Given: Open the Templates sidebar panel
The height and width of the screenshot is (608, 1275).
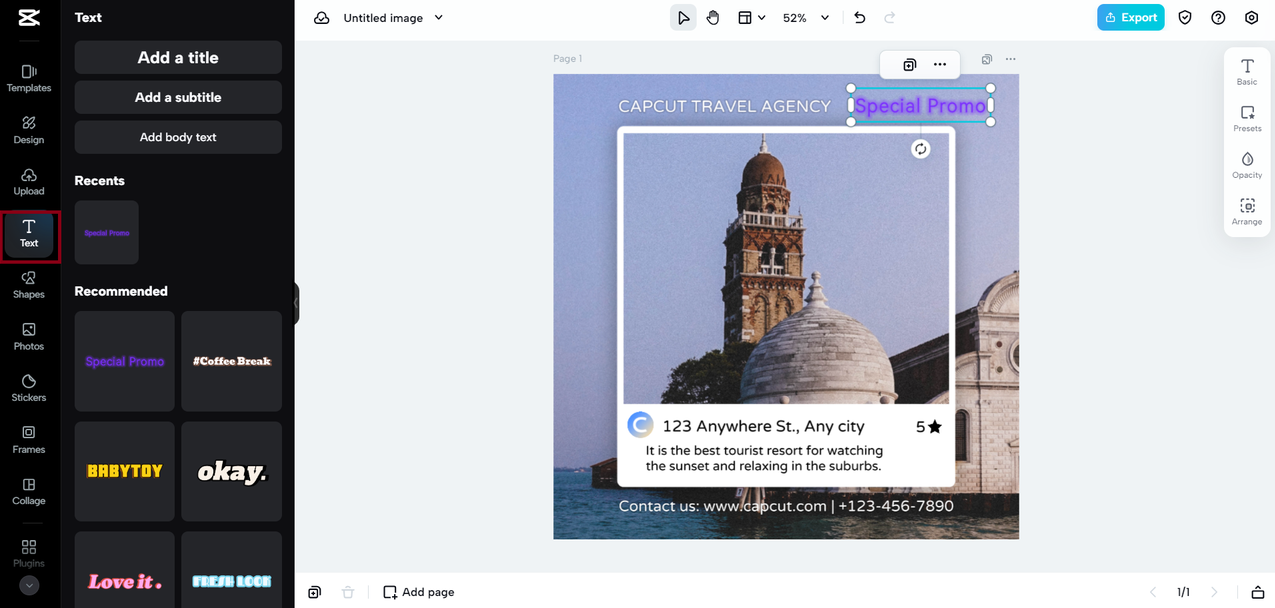Looking at the screenshot, I should pos(29,78).
